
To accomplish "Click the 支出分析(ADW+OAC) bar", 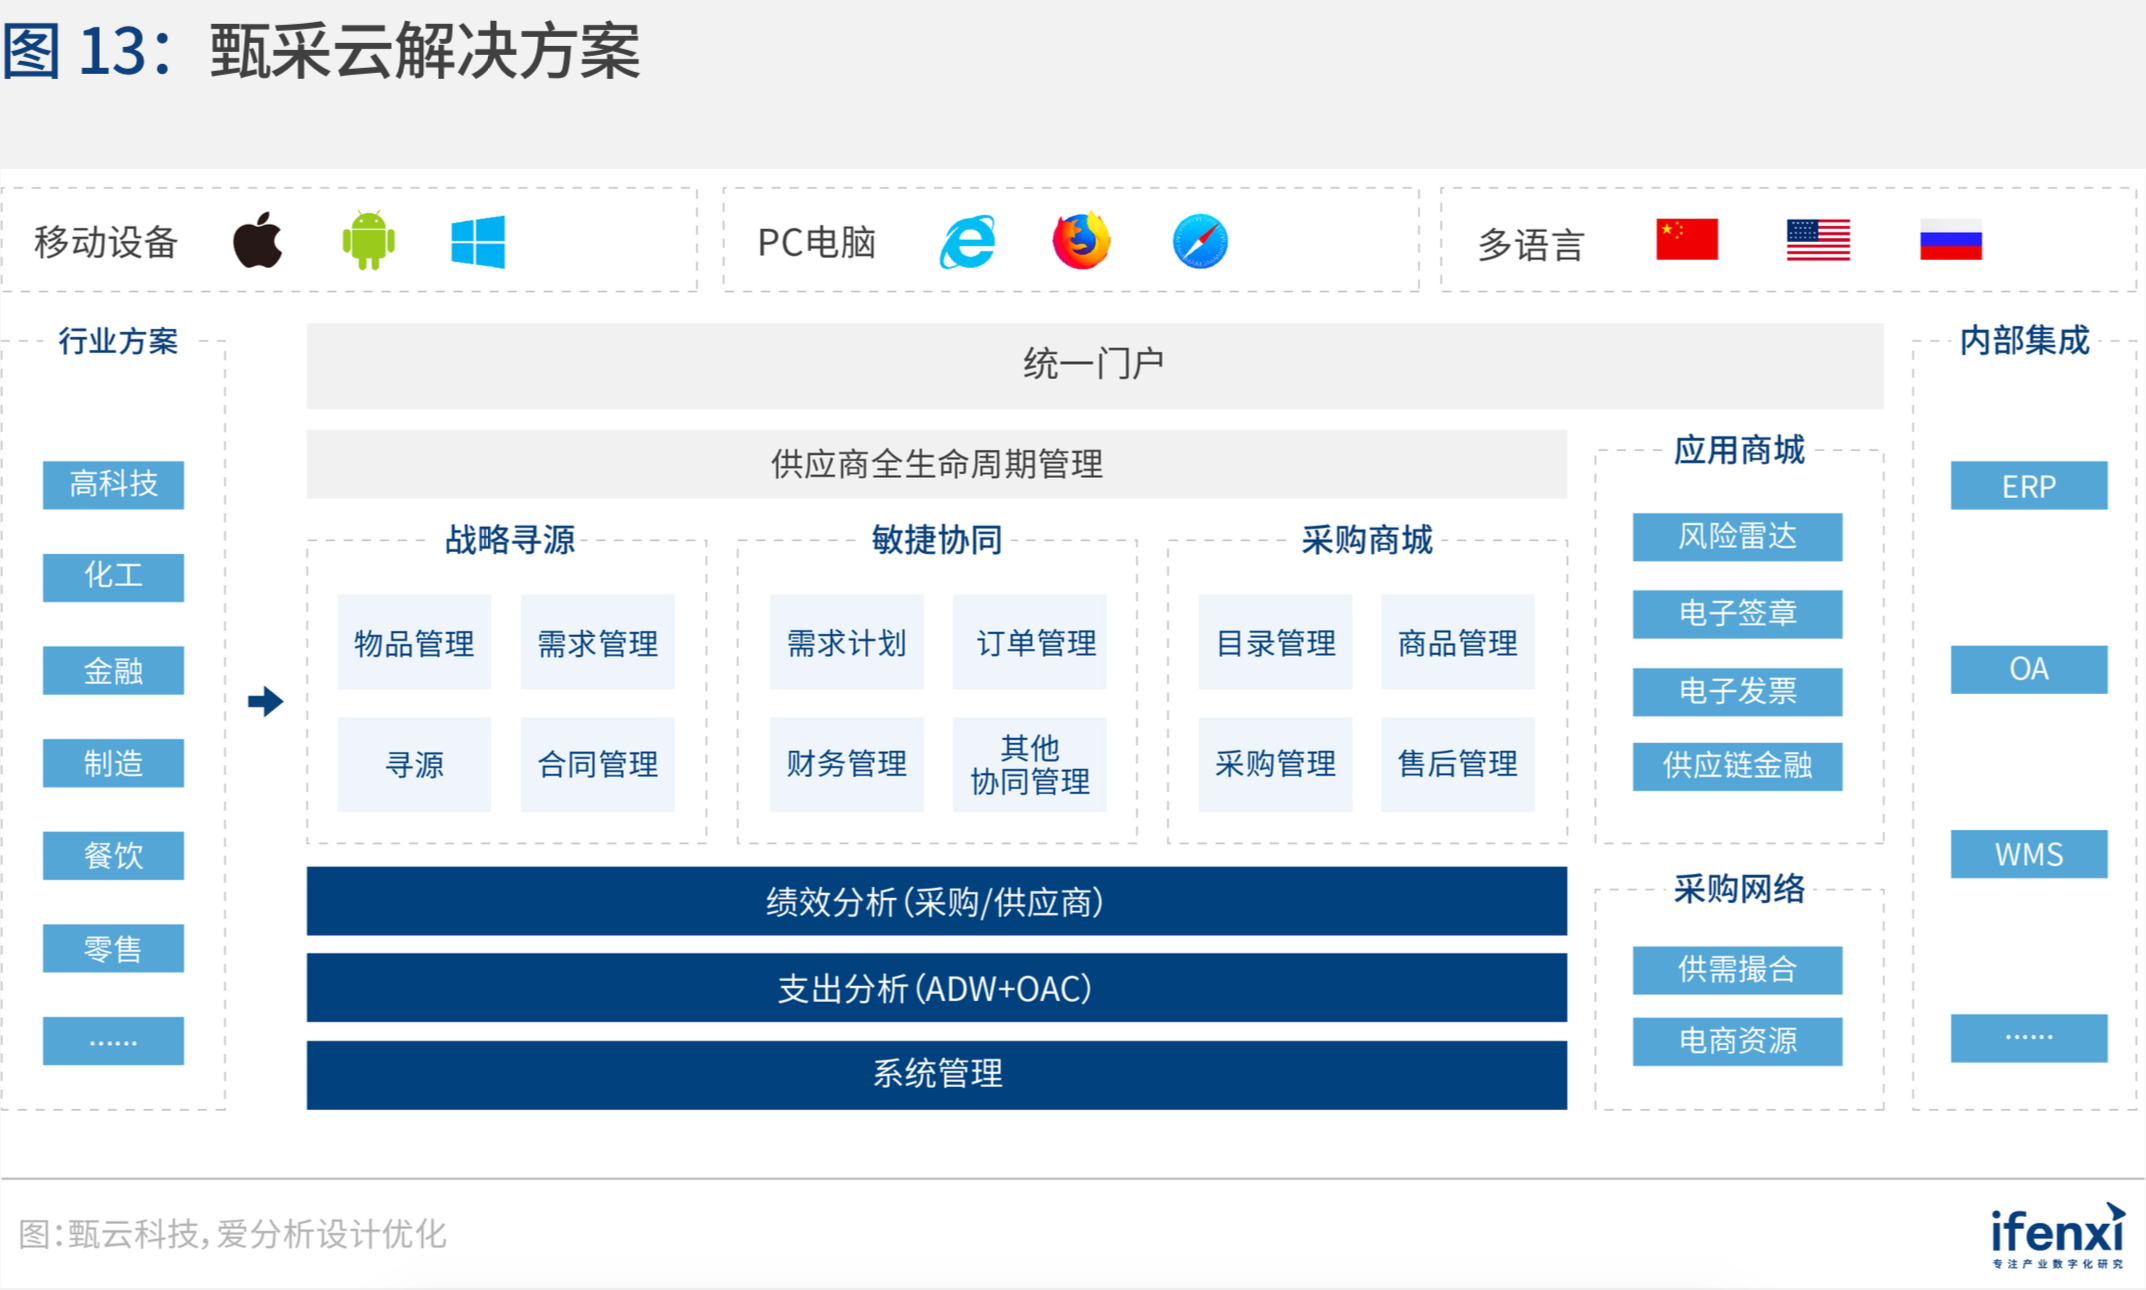I will (x=937, y=988).
